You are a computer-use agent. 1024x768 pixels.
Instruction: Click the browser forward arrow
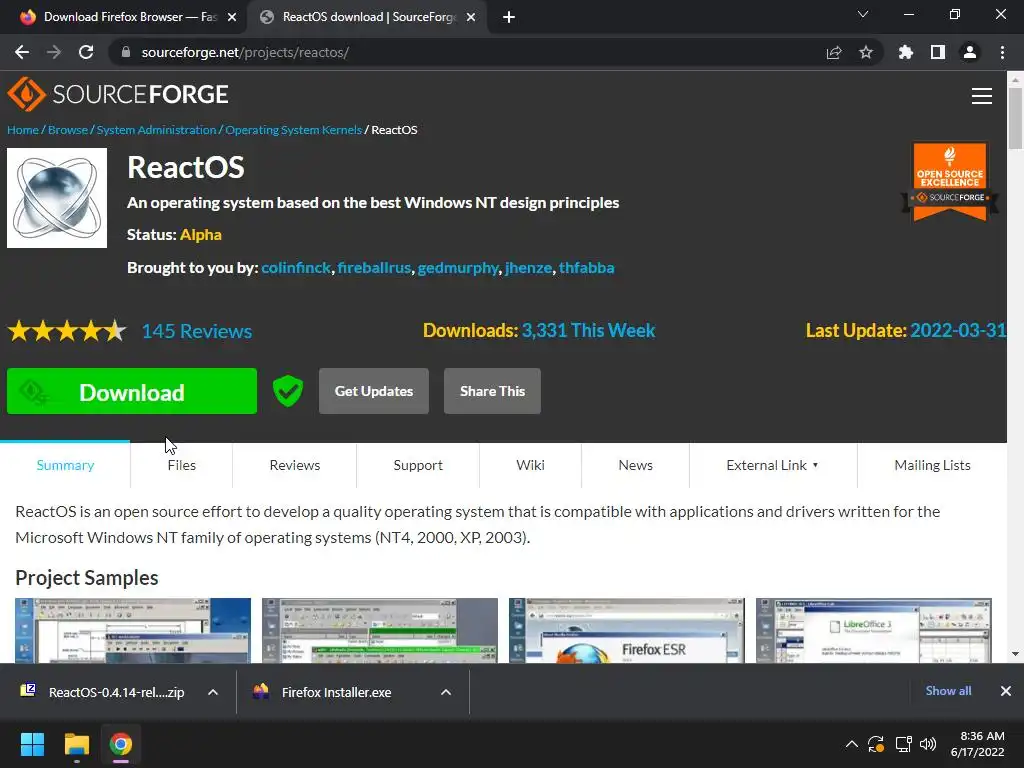[x=54, y=52]
